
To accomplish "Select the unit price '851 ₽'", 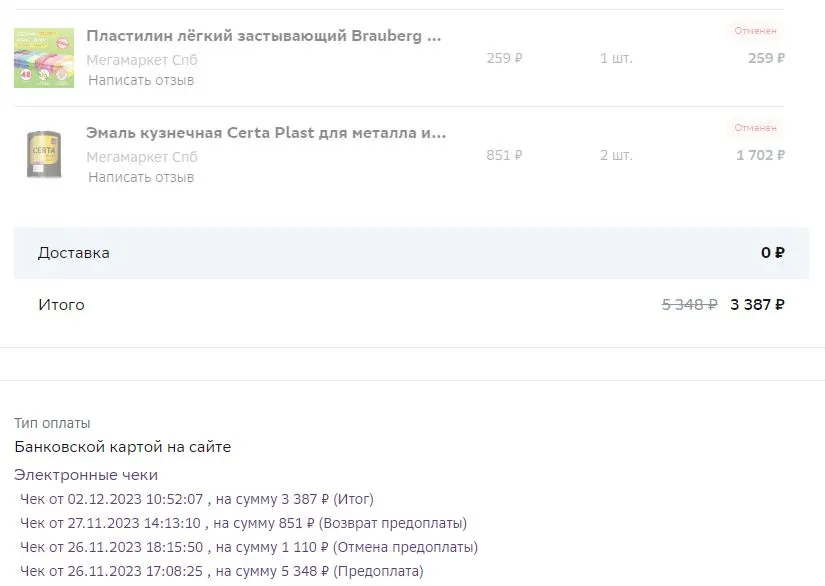I will [504, 155].
